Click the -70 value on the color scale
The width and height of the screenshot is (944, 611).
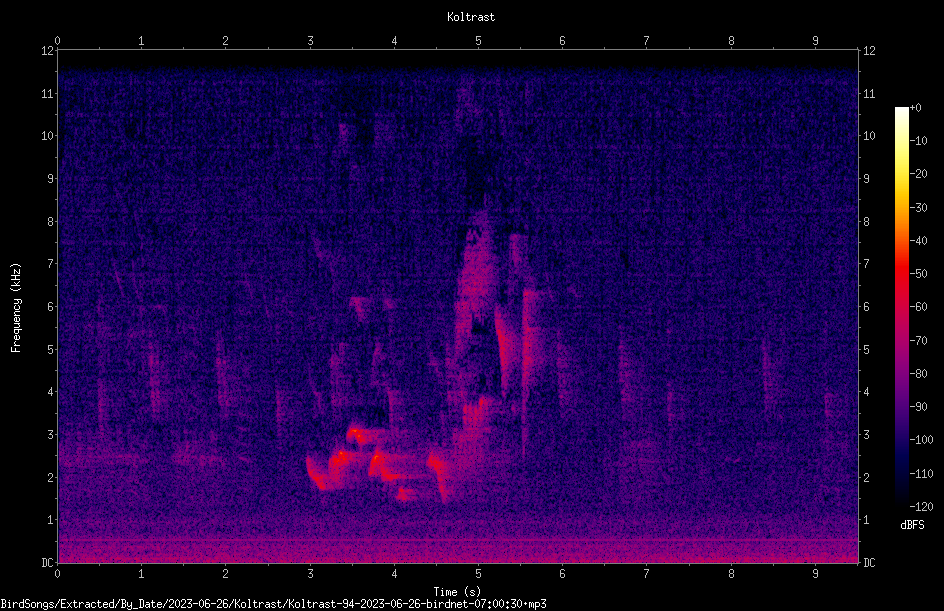(918, 341)
